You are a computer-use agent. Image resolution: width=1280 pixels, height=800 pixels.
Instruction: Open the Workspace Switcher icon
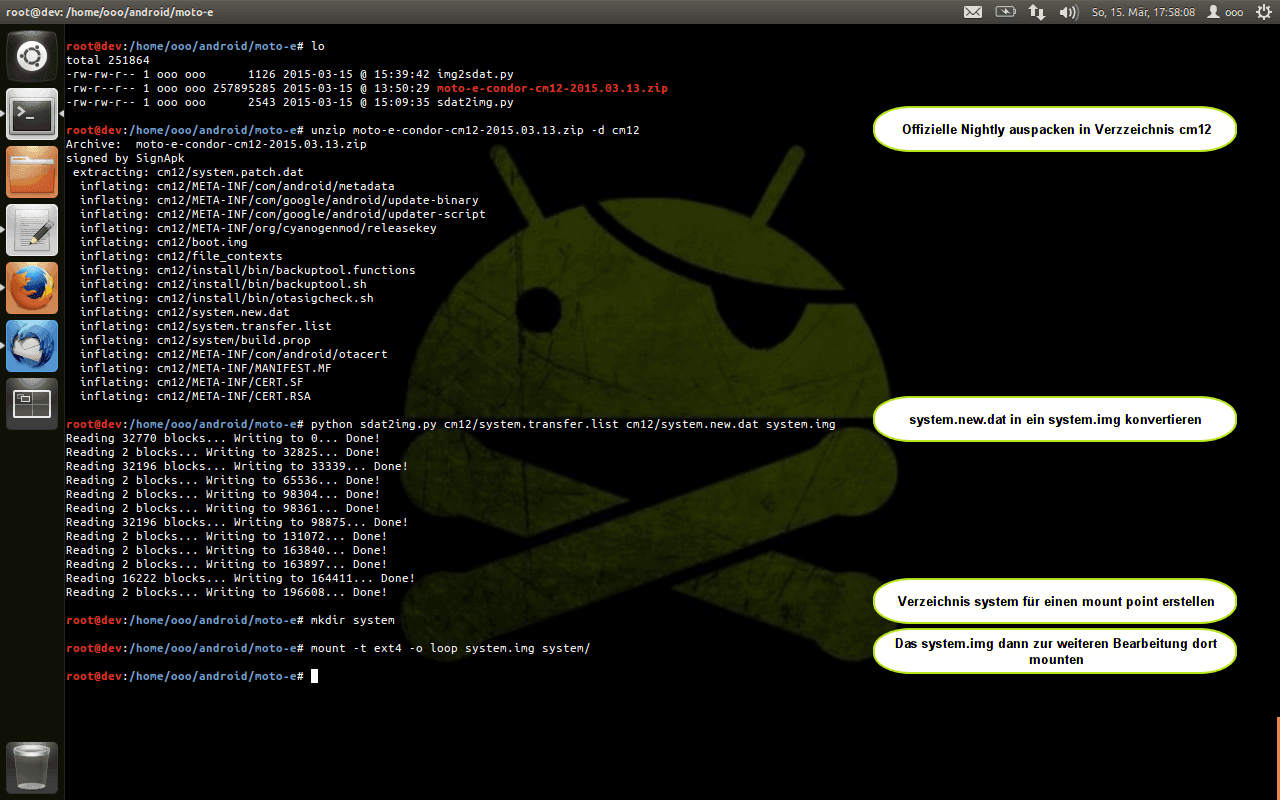32,404
